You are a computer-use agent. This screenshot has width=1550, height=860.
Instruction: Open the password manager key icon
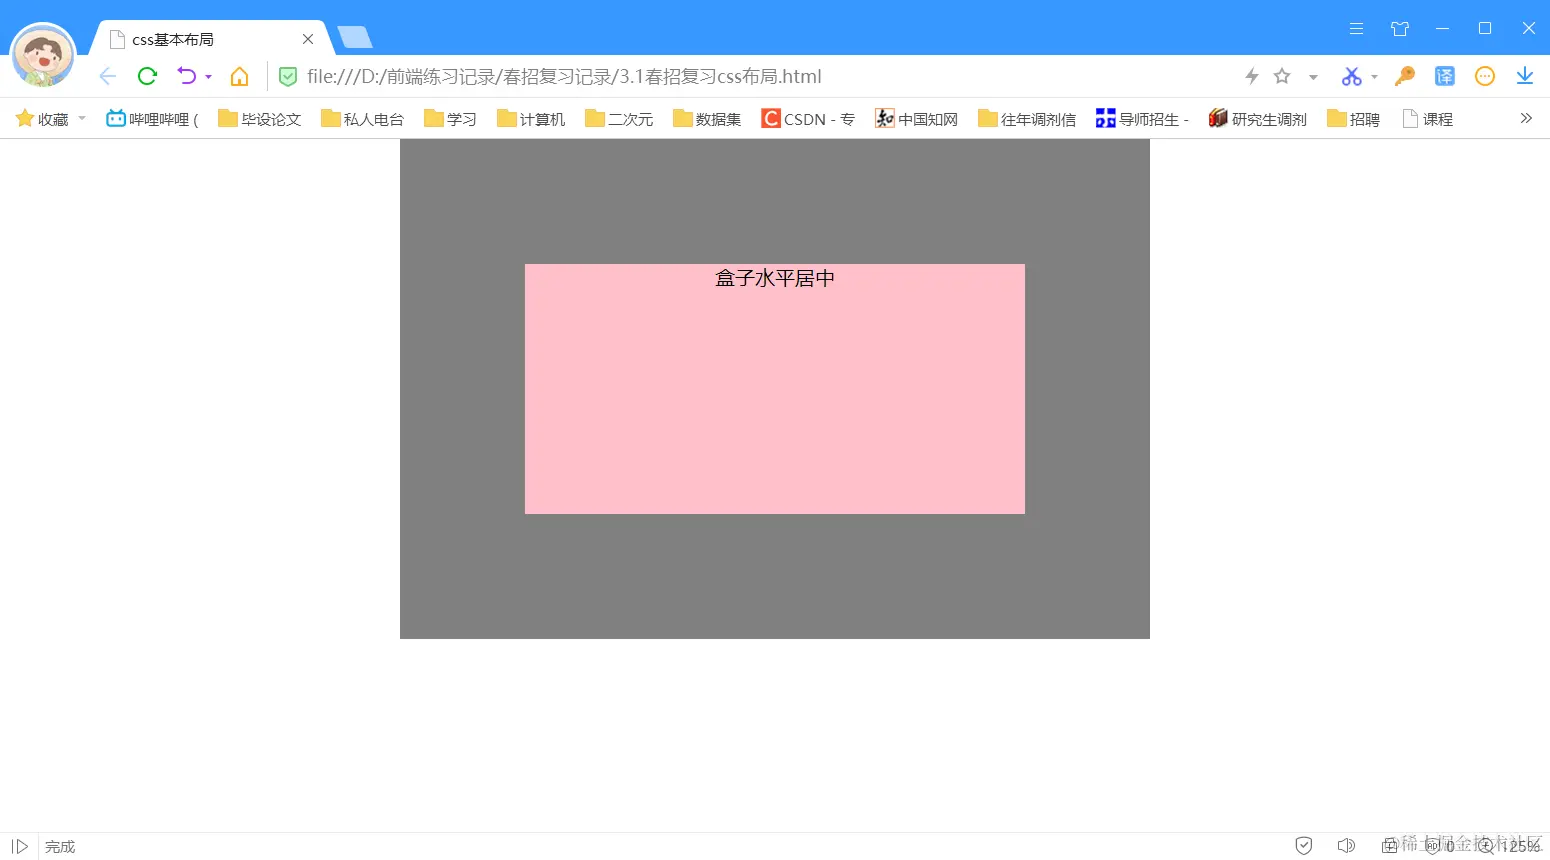pyautogui.click(x=1405, y=76)
